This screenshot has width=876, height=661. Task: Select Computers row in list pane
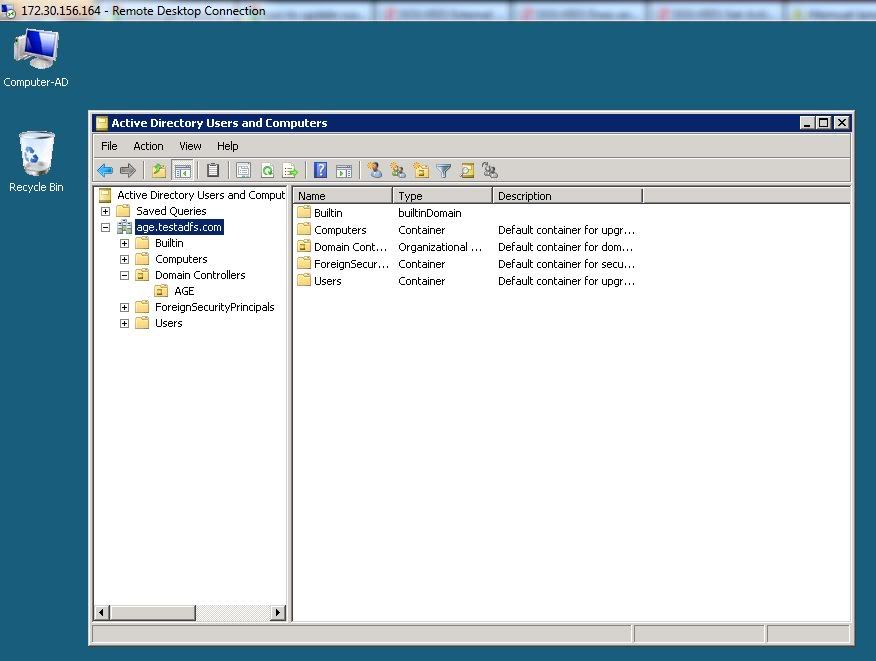[x=466, y=230]
